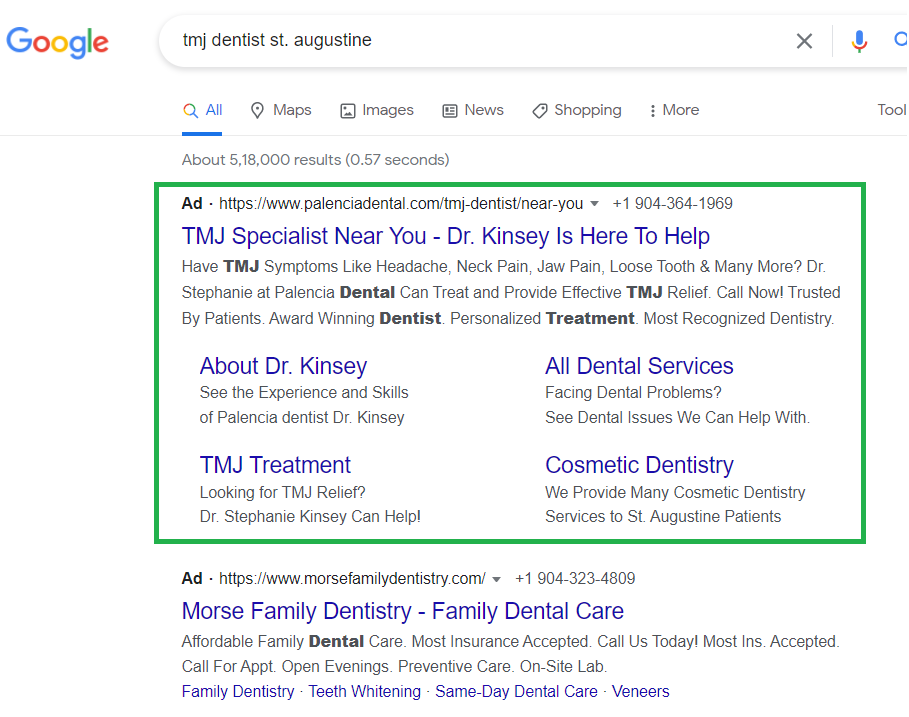Open the Tools options
909x717 pixels.
(x=892, y=110)
